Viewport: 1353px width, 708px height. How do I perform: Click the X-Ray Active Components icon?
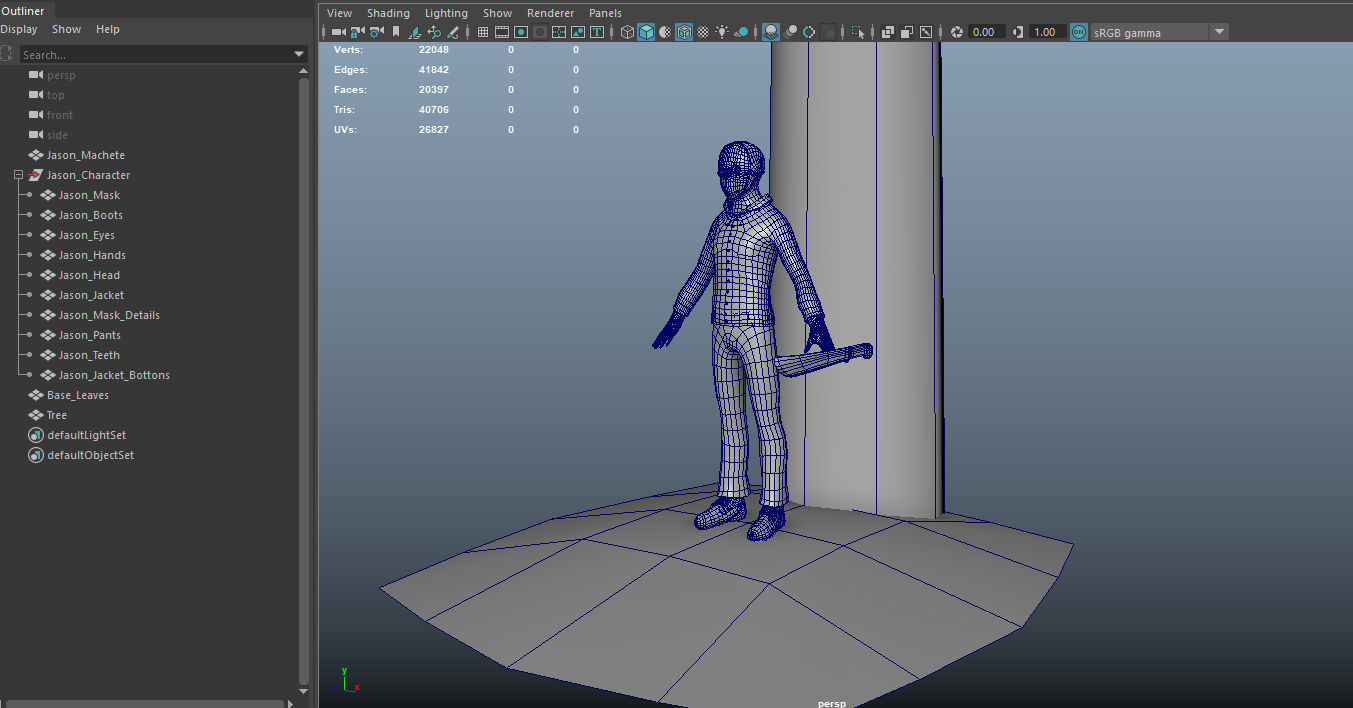click(x=907, y=32)
